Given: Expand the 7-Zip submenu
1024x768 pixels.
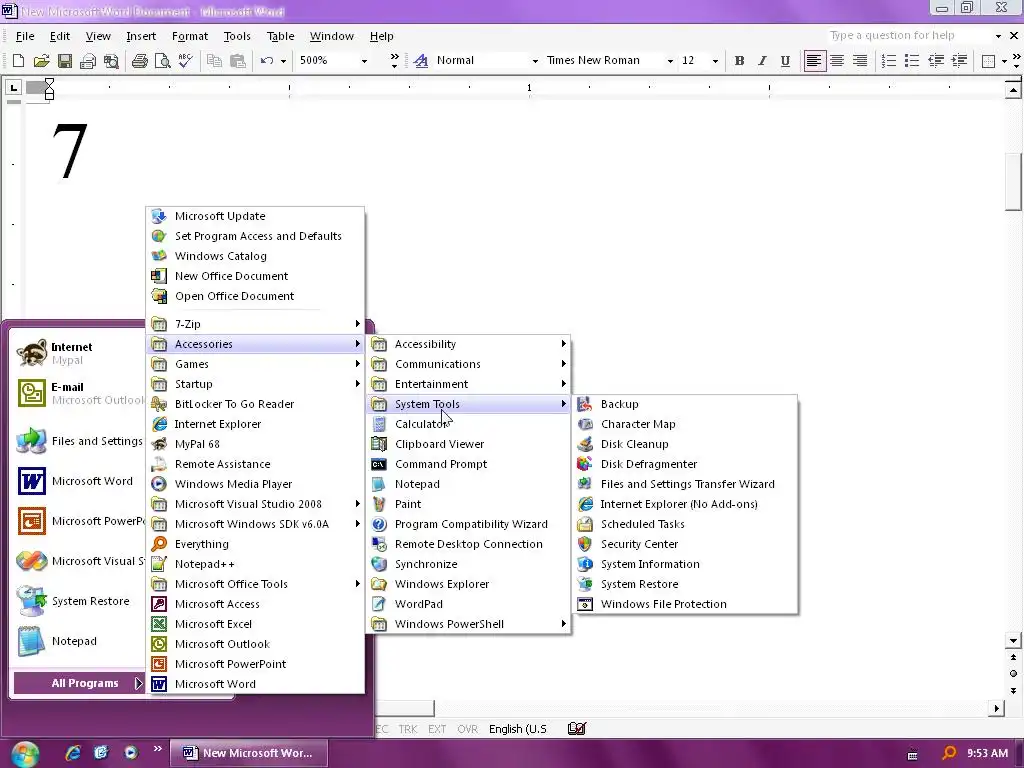Looking at the screenshot, I should point(256,324).
